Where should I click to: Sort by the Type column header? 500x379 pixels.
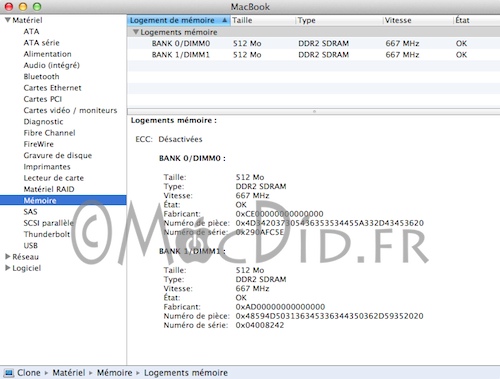pos(339,20)
